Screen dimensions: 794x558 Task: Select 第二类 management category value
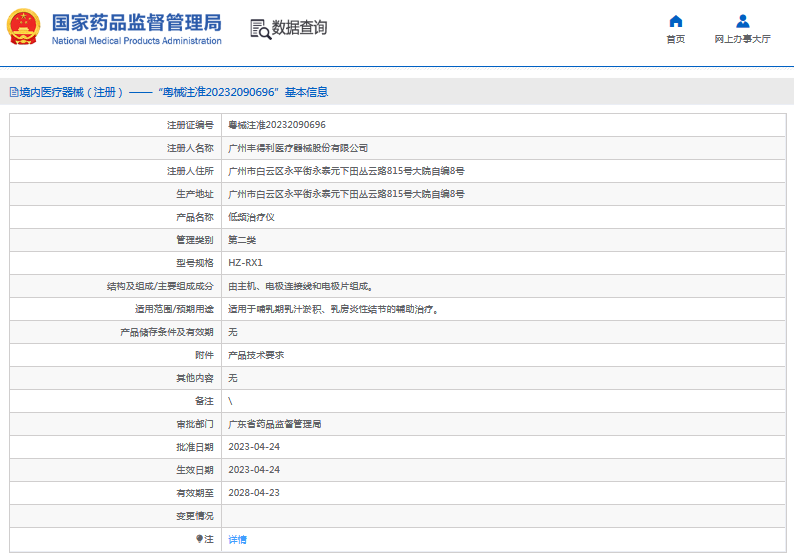pos(242,240)
